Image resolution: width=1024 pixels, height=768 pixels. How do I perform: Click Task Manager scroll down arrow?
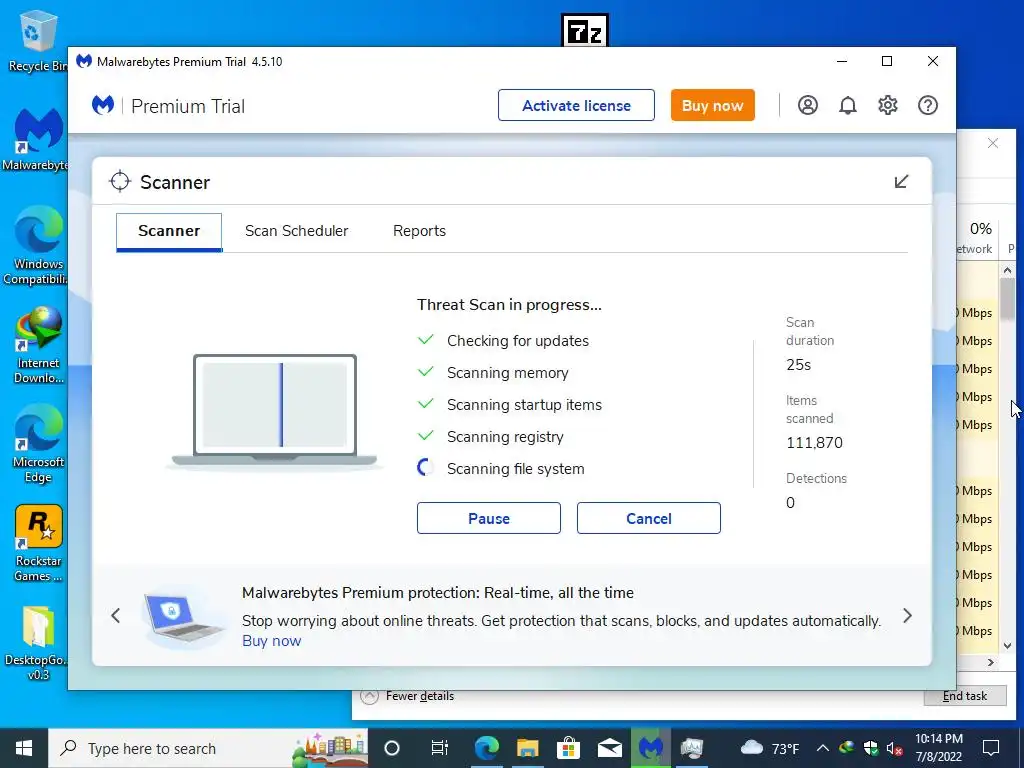(1007, 646)
